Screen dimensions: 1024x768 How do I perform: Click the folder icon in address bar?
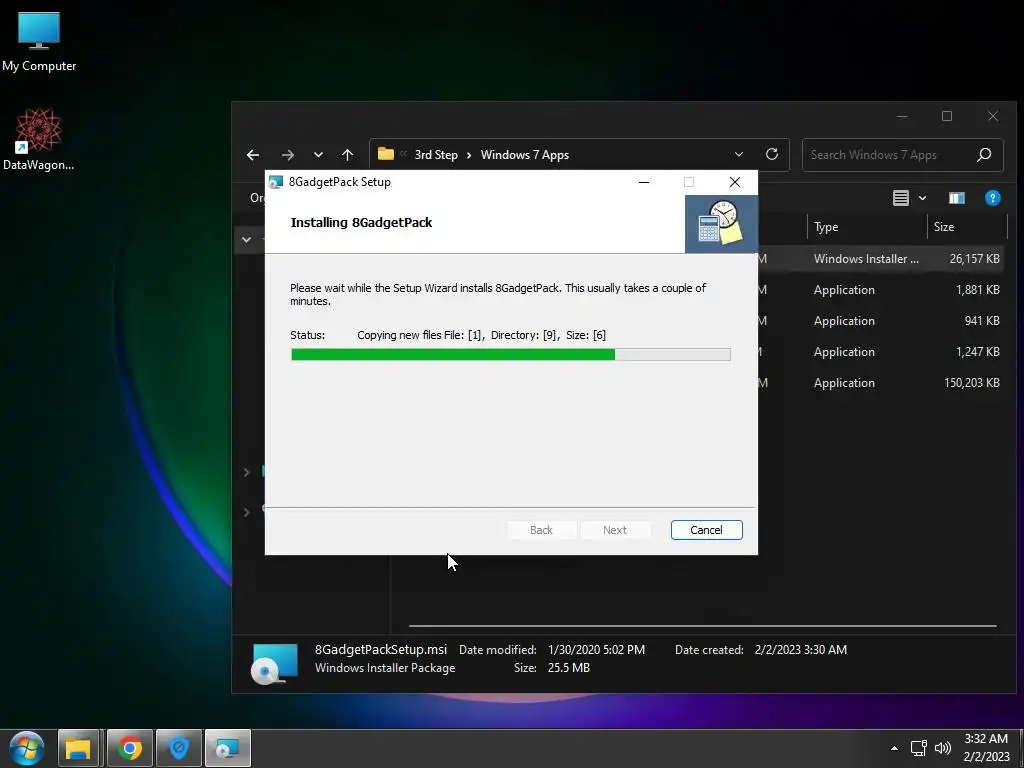(x=386, y=154)
